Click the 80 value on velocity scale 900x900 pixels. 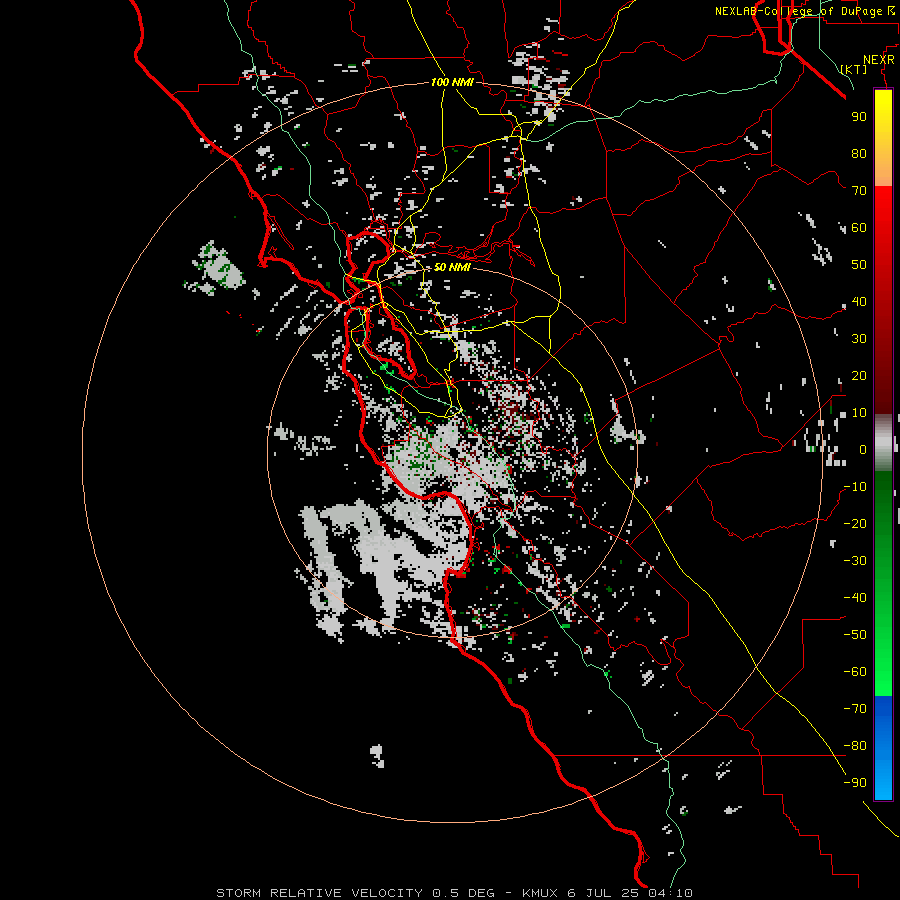tap(859, 153)
